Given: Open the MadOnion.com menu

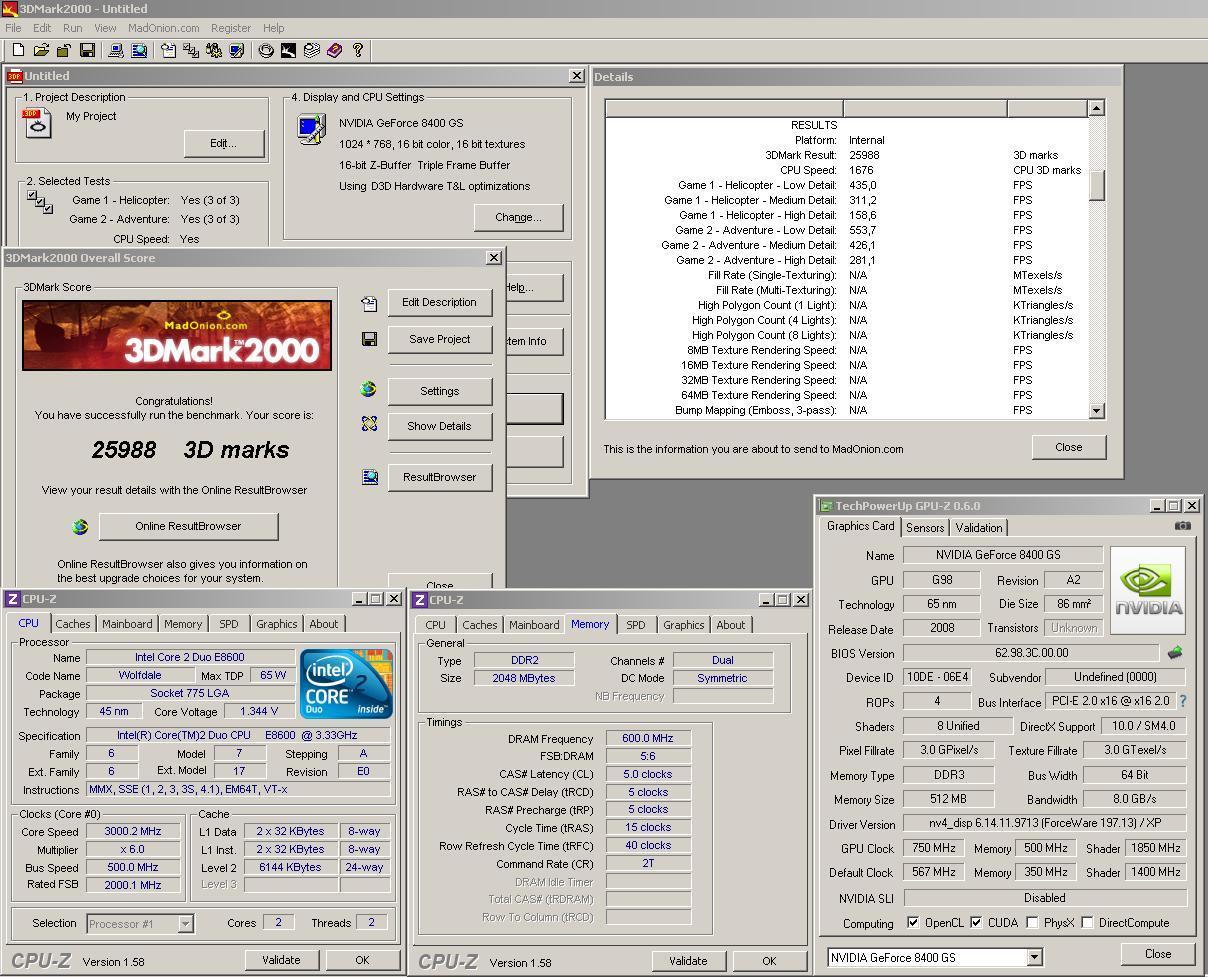Looking at the screenshot, I should pos(163,28).
